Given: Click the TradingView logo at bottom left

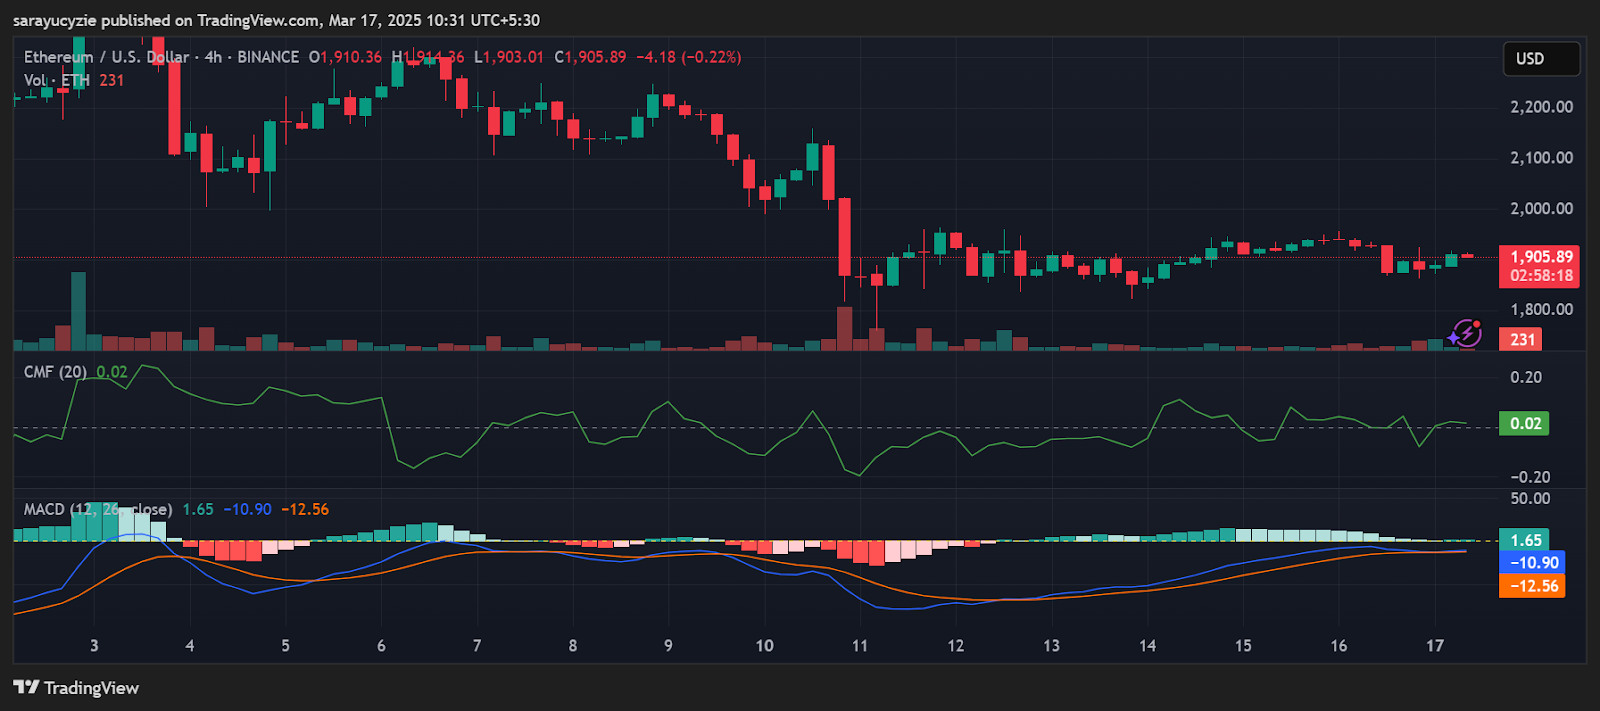Looking at the screenshot, I should coord(76,688).
